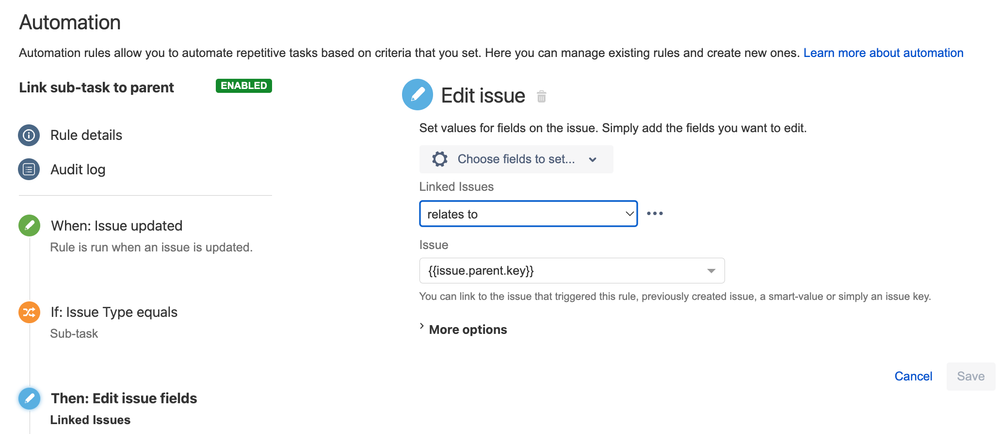Open the three-dots menu beside relates to

click(655, 214)
